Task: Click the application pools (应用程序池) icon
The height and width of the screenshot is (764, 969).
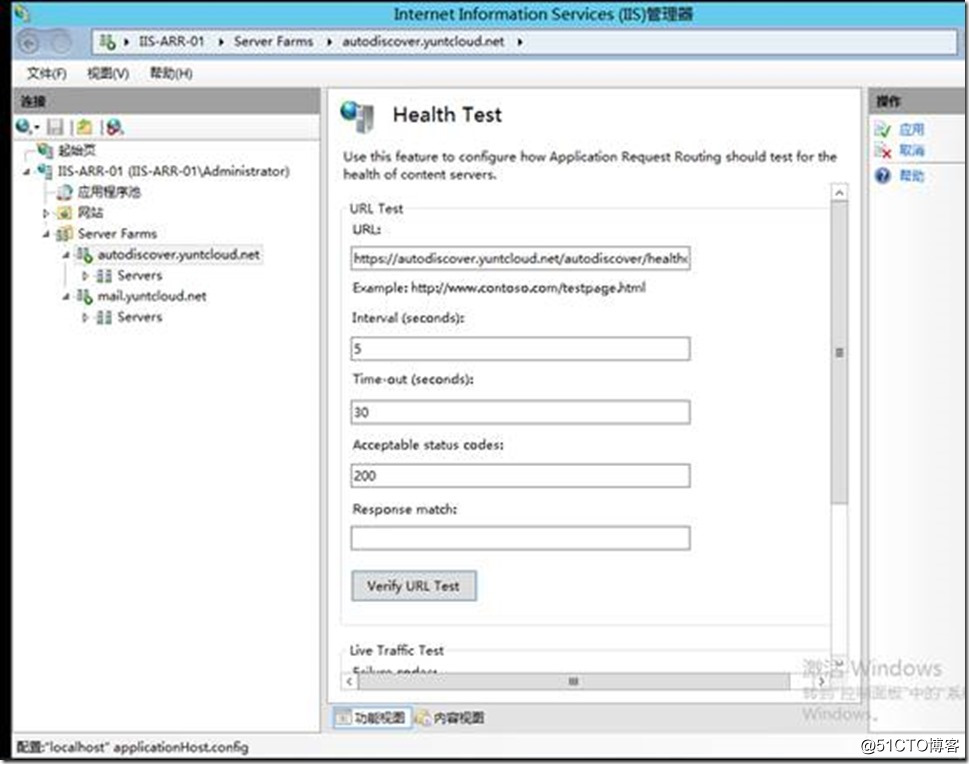Action: pyautogui.click(x=64, y=192)
